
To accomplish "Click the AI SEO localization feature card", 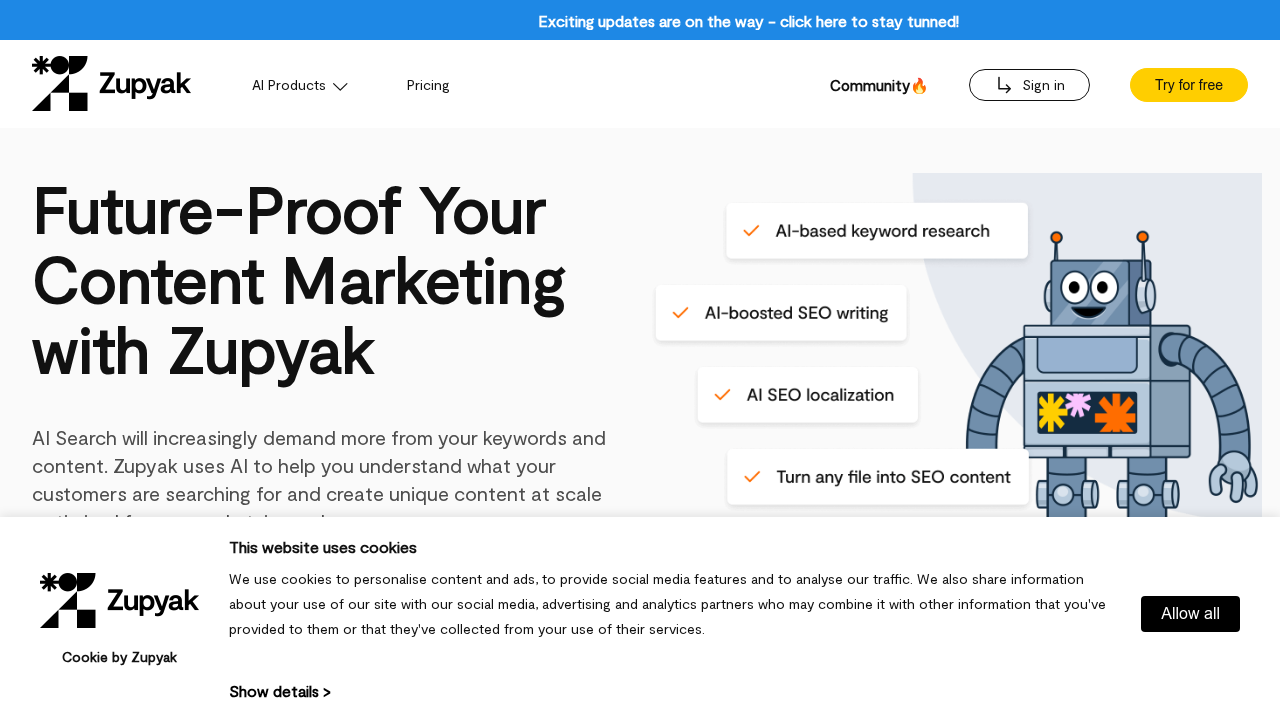I will [x=807, y=394].
